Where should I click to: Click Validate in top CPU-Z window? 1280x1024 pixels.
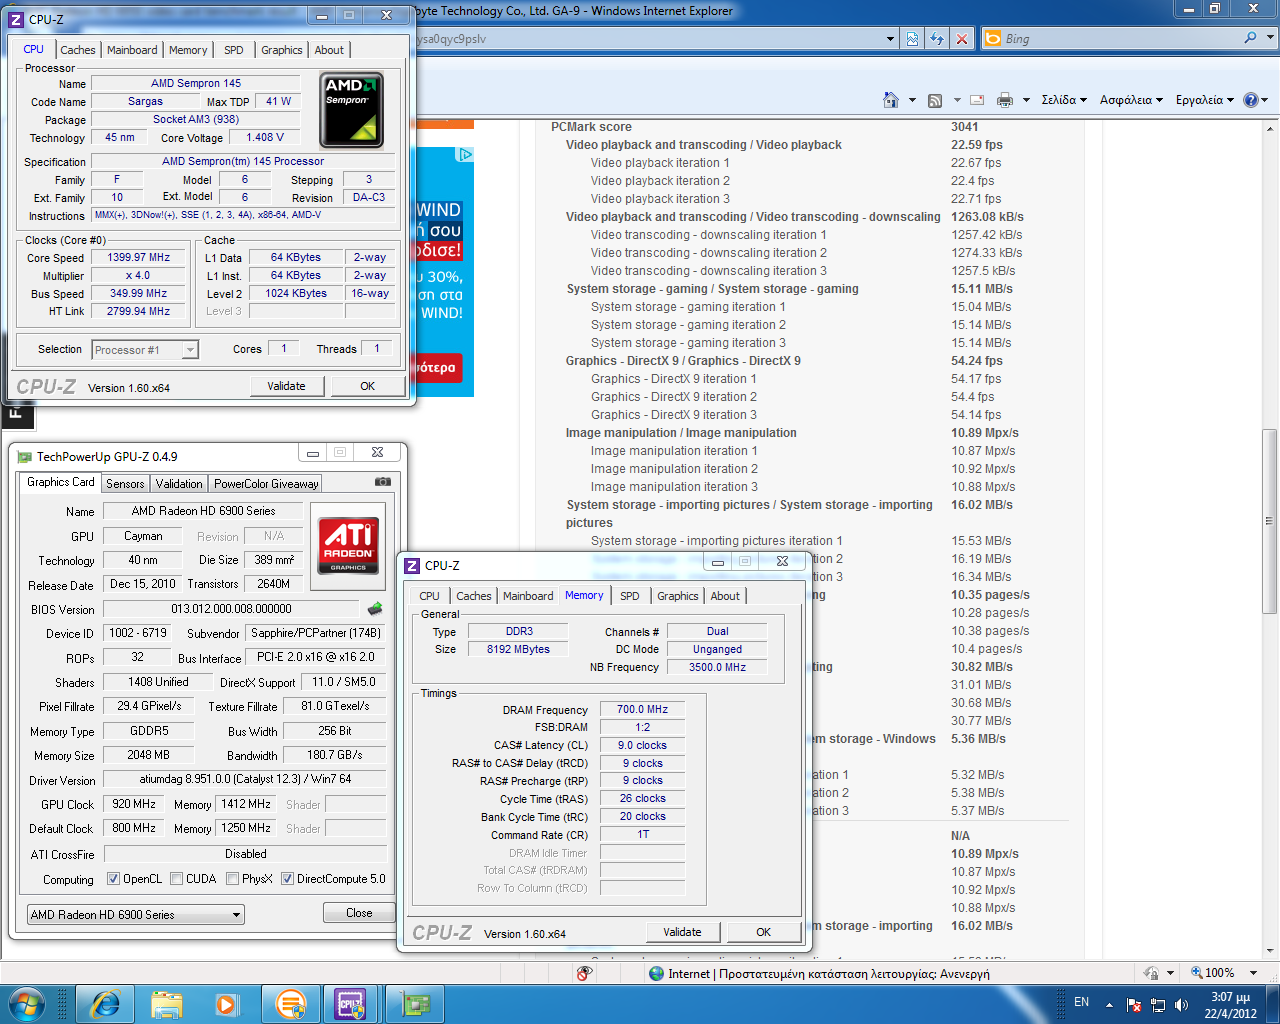[x=286, y=386]
